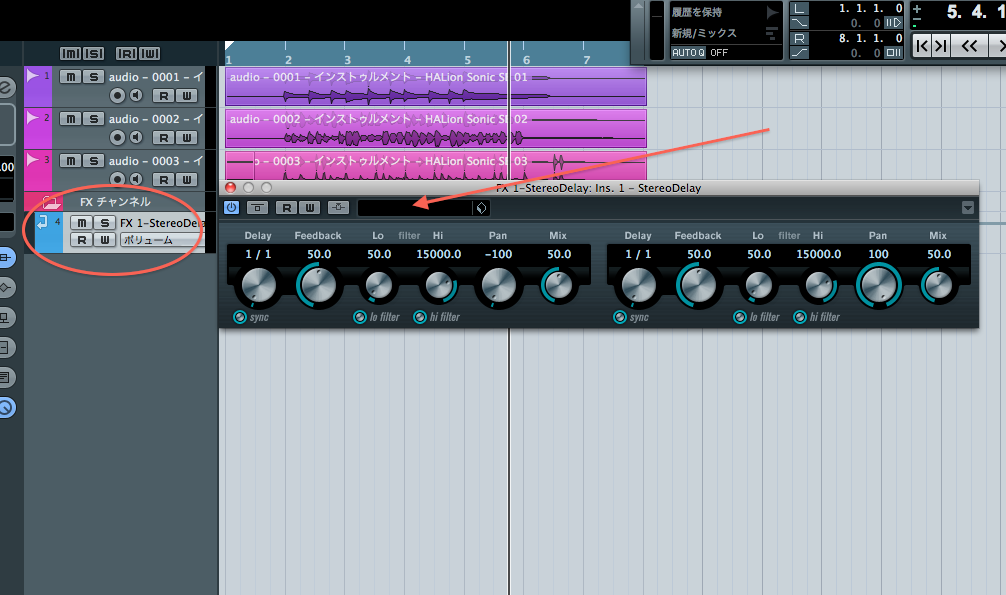Image resolution: width=1006 pixels, height=595 pixels.
Task: Toggle hi filter on the left delay channel
Action: coord(420,317)
